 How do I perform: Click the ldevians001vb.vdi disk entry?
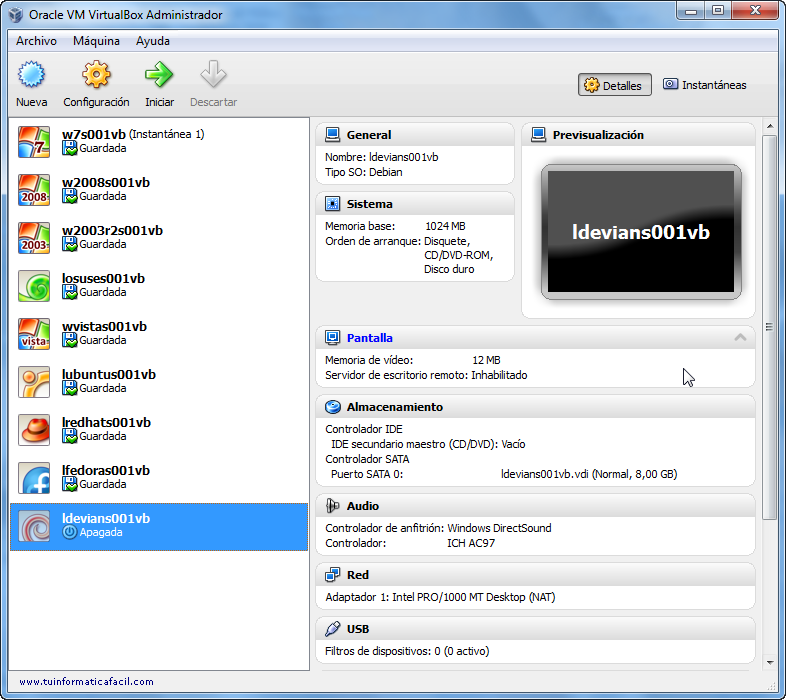[x=589, y=474]
